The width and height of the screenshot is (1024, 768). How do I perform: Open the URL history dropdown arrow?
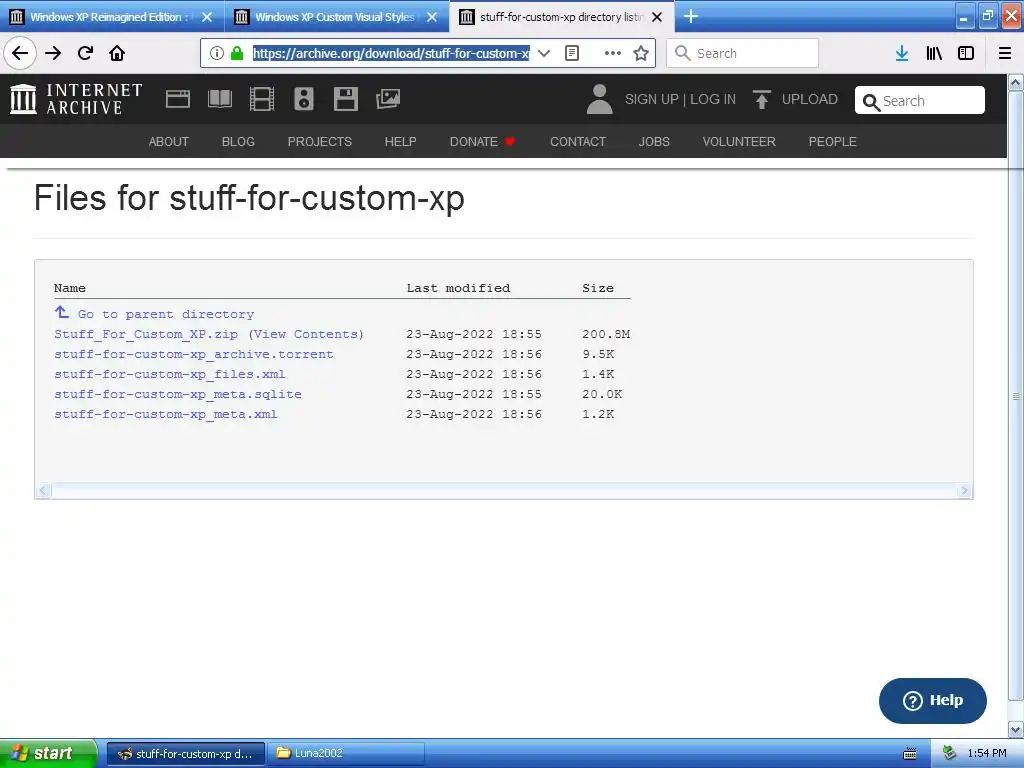click(543, 53)
